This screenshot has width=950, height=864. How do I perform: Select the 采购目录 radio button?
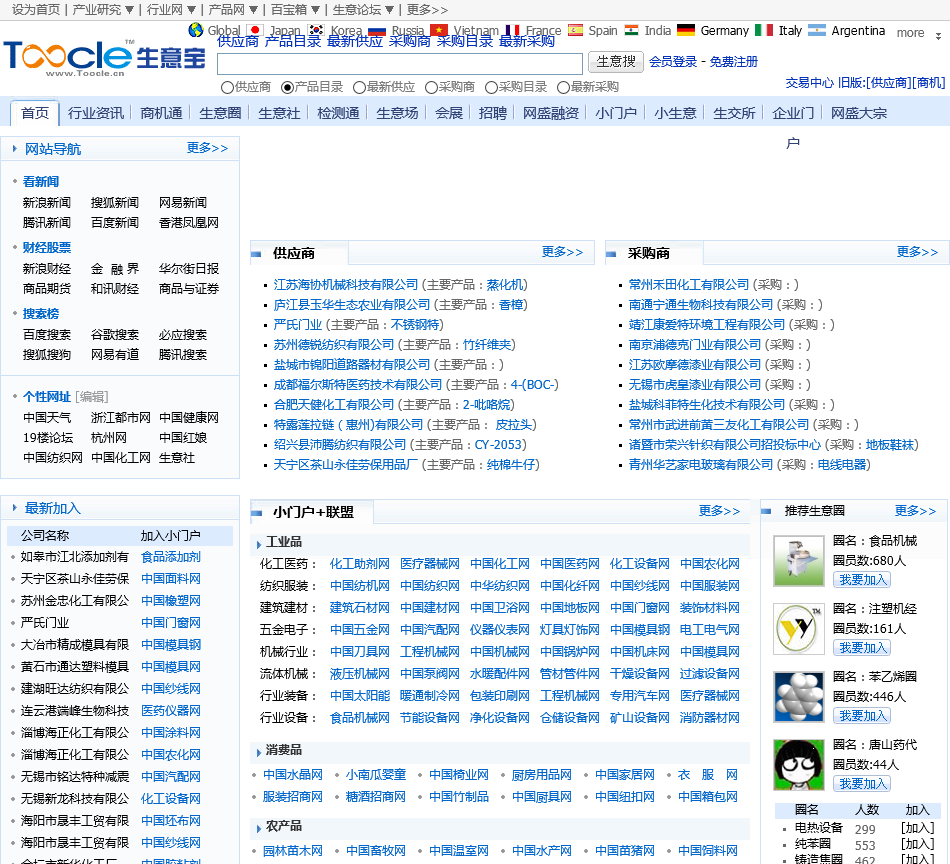(x=491, y=87)
